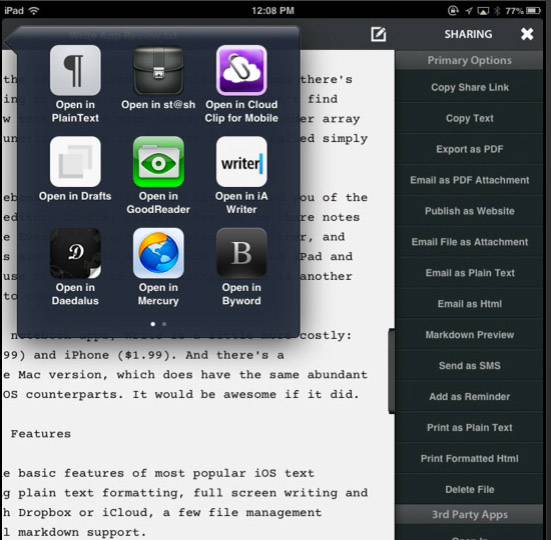Tap line 'Dropbox or iCloud, a few file management'

pyautogui.click(x=170, y=513)
